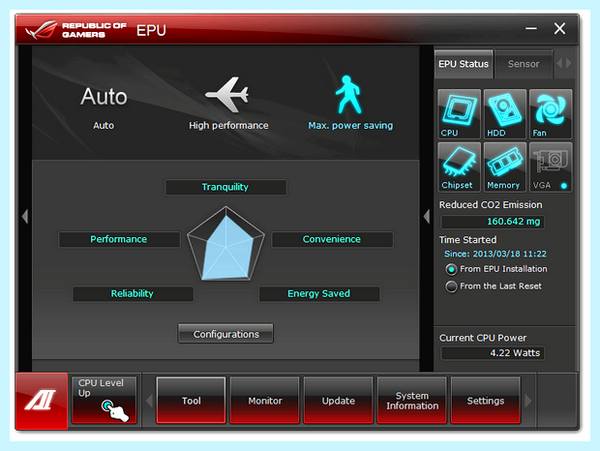Click the Since: 2013/03/18 11:22 text
The image size is (600, 451).
point(495,254)
